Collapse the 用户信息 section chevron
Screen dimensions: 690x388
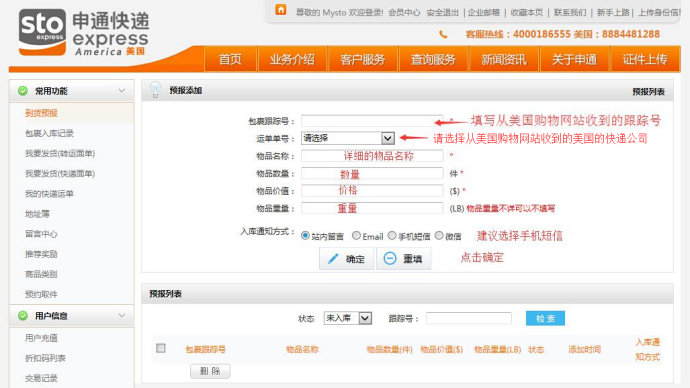(122, 316)
